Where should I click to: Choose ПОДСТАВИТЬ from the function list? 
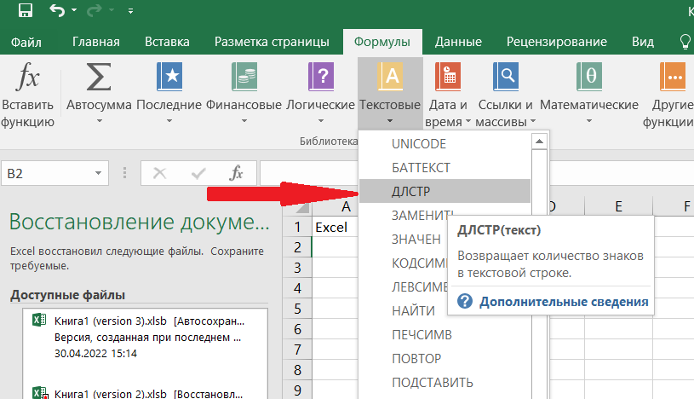click(x=445, y=383)
